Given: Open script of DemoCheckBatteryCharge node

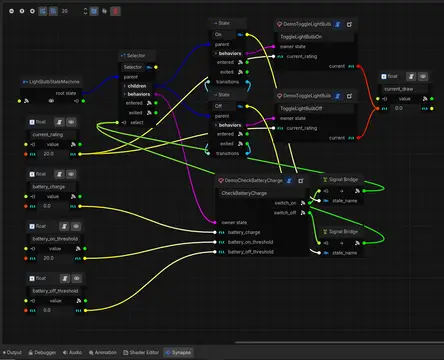Looking at the screenshot, I should coord(289,180).
